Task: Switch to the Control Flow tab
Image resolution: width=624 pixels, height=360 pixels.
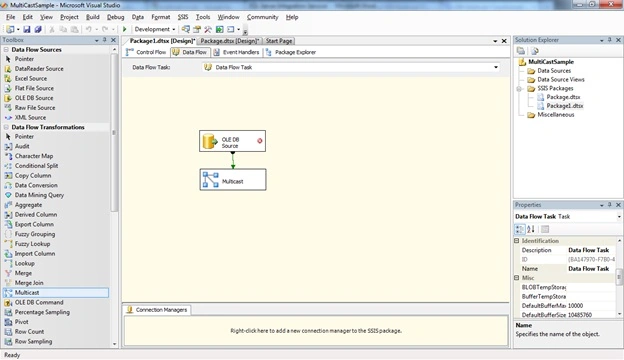Action: tap(146, 52)
